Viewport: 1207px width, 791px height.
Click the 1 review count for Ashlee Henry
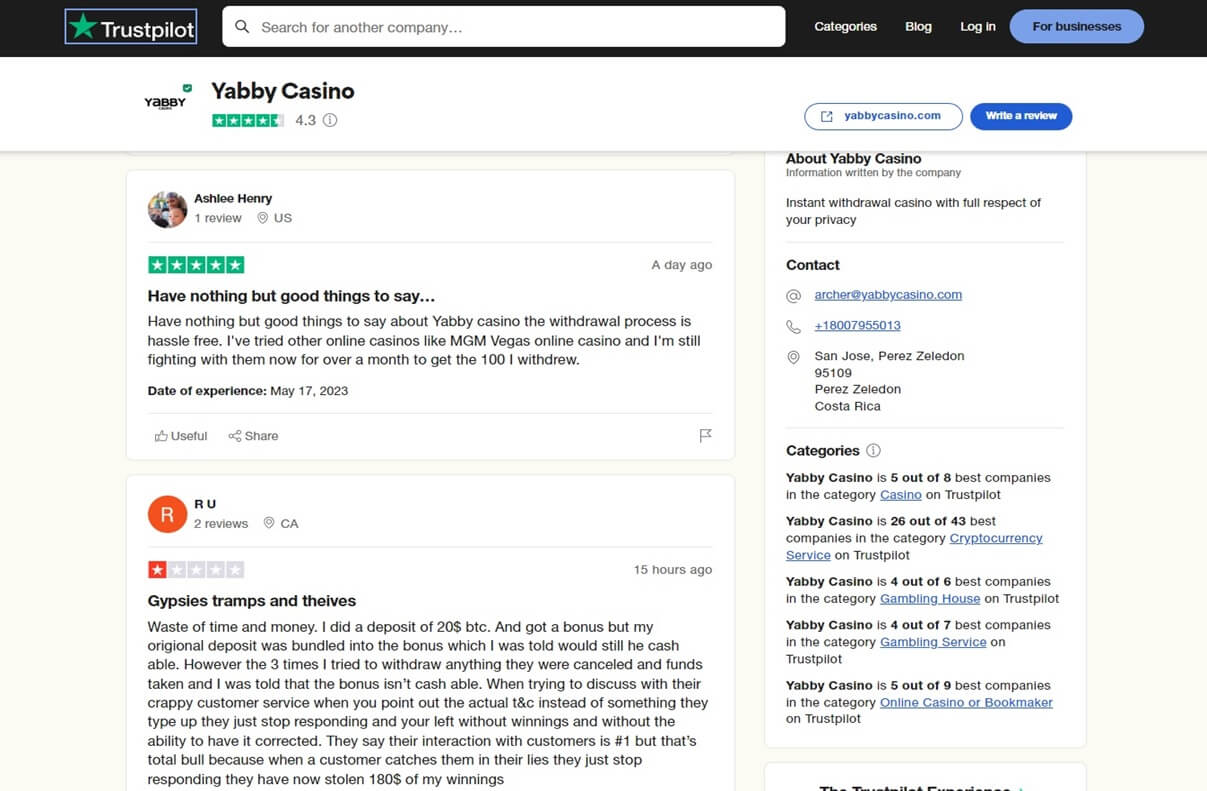point(218,218)
